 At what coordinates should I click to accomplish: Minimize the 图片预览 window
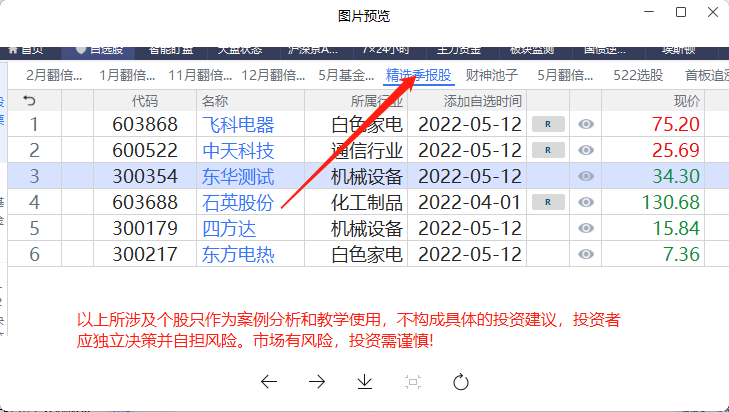tap(649, 12)
